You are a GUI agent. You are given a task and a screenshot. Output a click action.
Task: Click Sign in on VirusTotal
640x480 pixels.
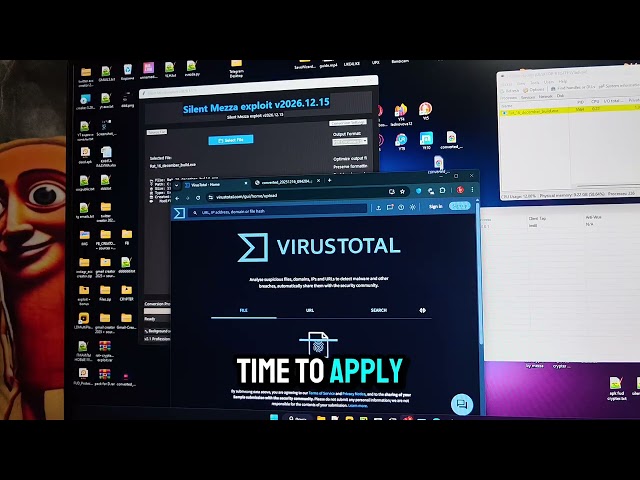point(436,207)
